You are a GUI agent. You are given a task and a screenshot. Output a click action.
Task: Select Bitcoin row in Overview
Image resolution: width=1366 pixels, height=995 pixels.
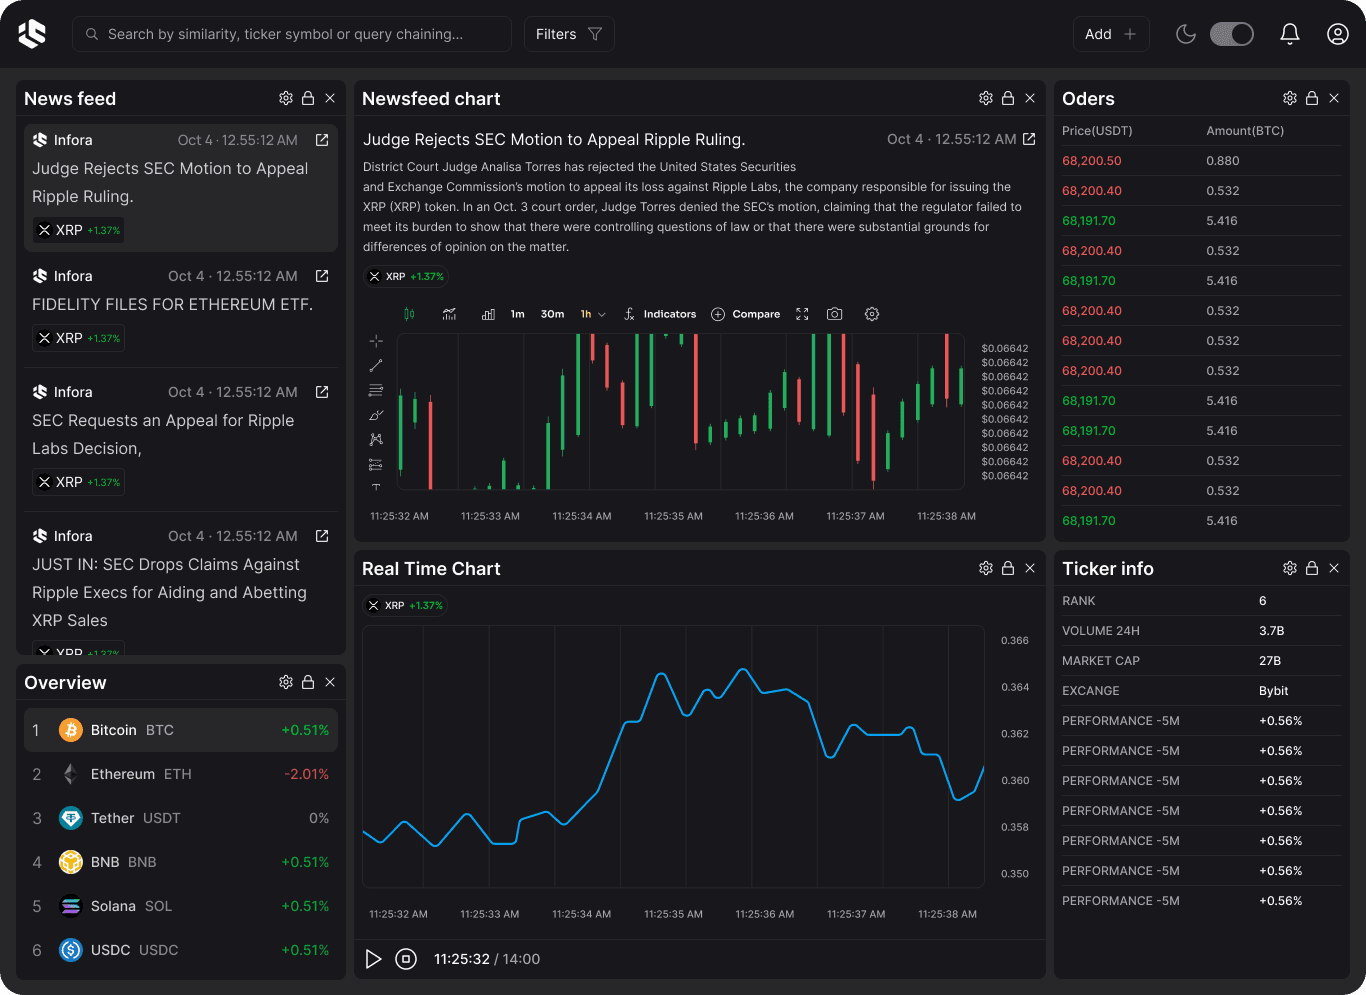coord(180,730)
